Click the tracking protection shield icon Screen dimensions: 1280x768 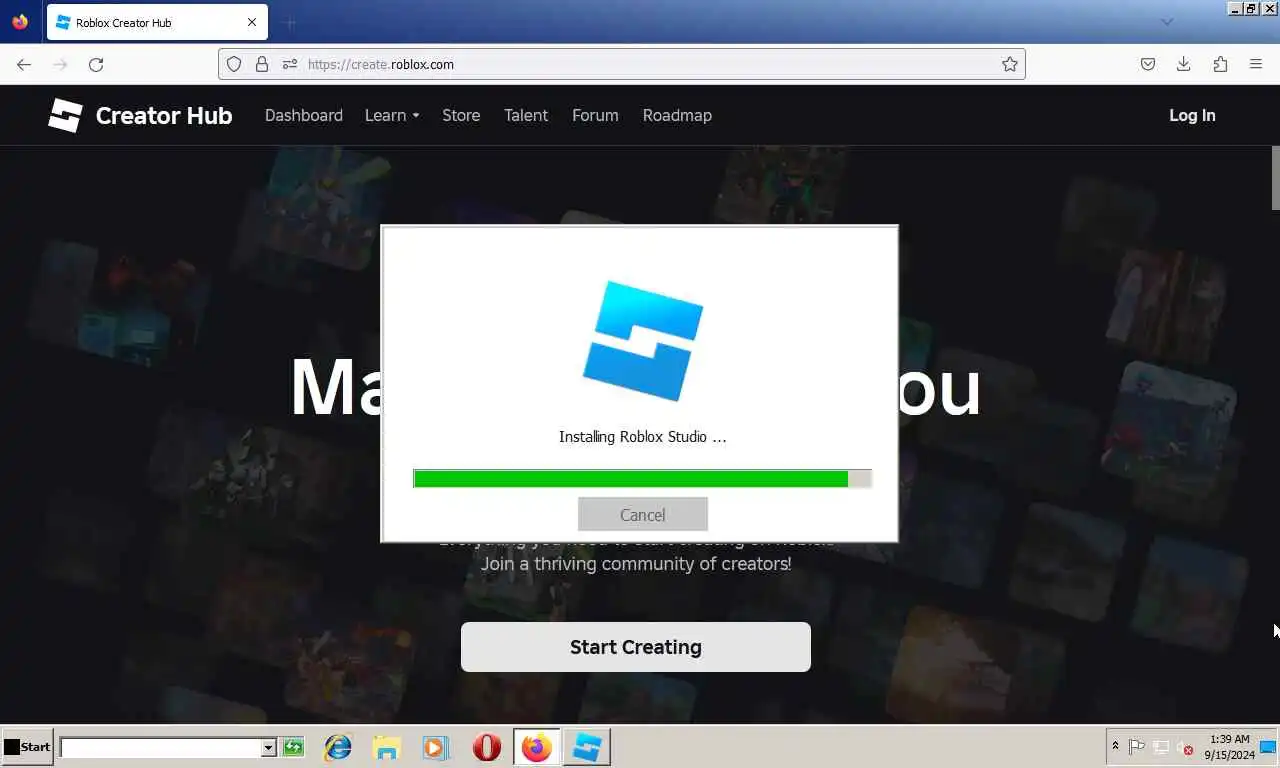pos(234,64)
